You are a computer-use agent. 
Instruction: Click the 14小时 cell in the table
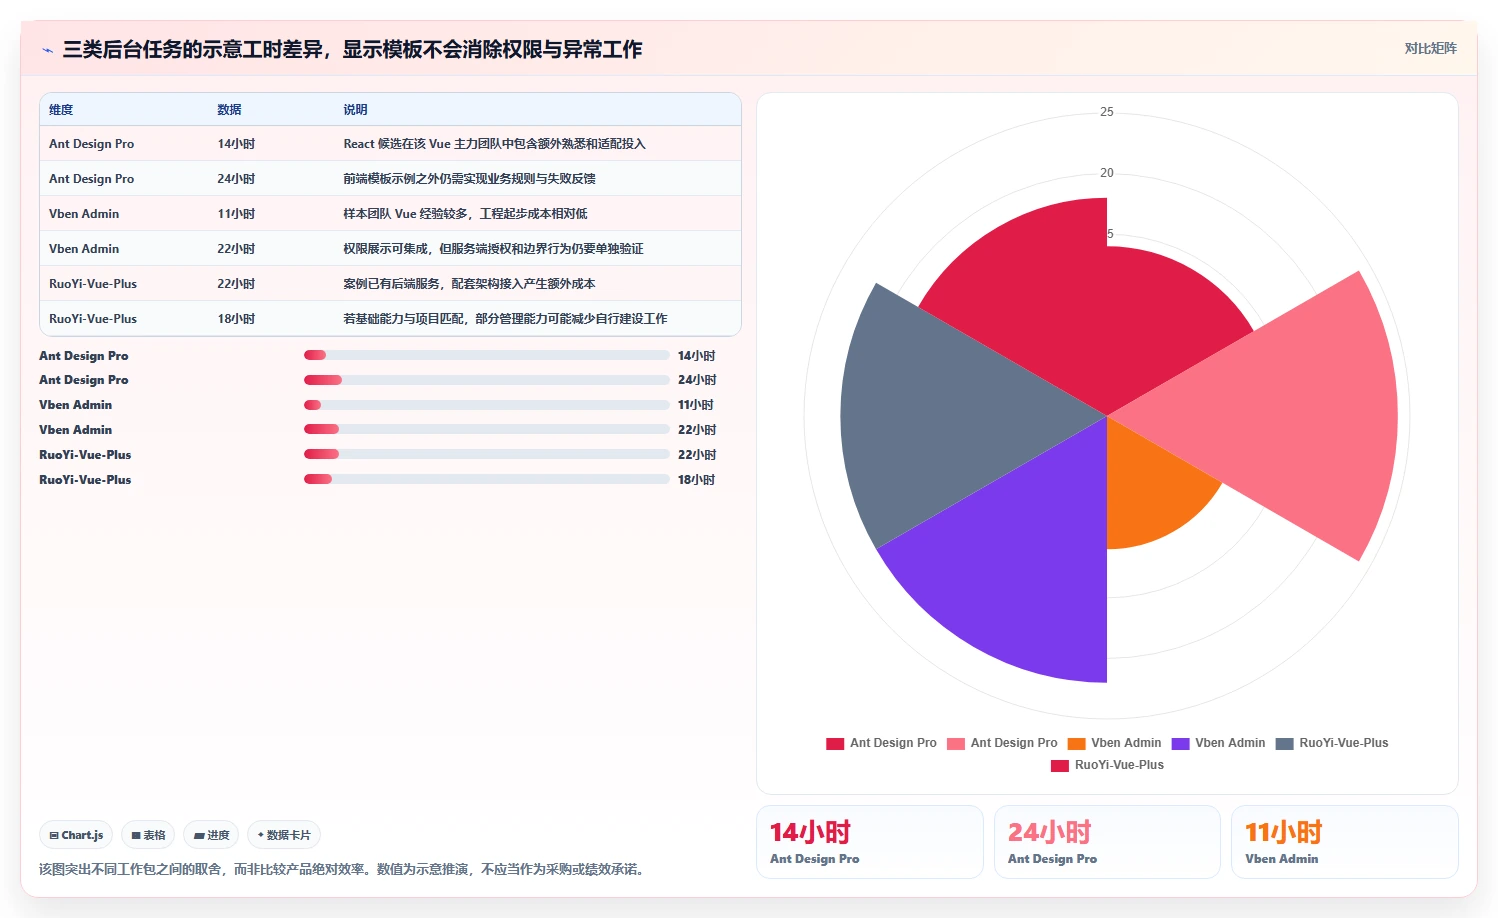tap(236, 144)
